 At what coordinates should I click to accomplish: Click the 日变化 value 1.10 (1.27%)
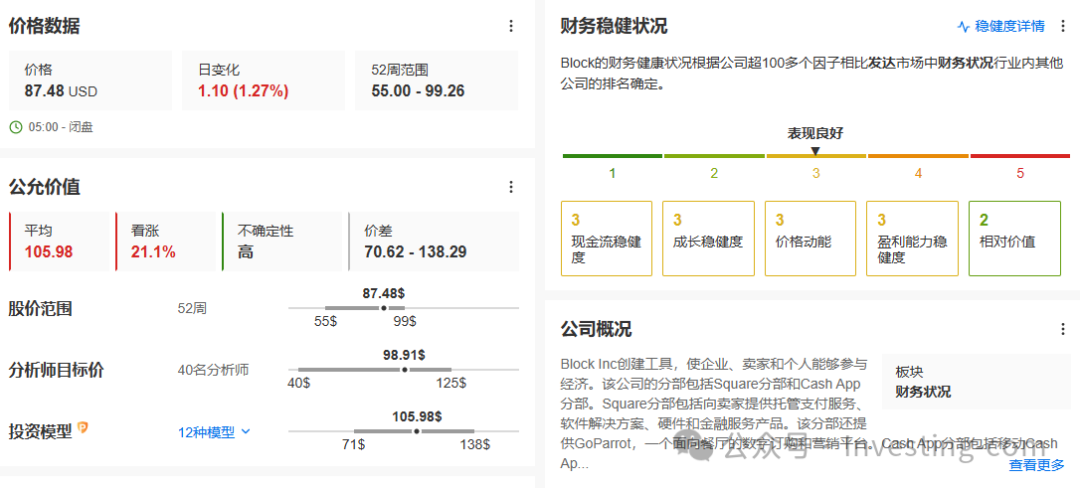click(243, 91)
